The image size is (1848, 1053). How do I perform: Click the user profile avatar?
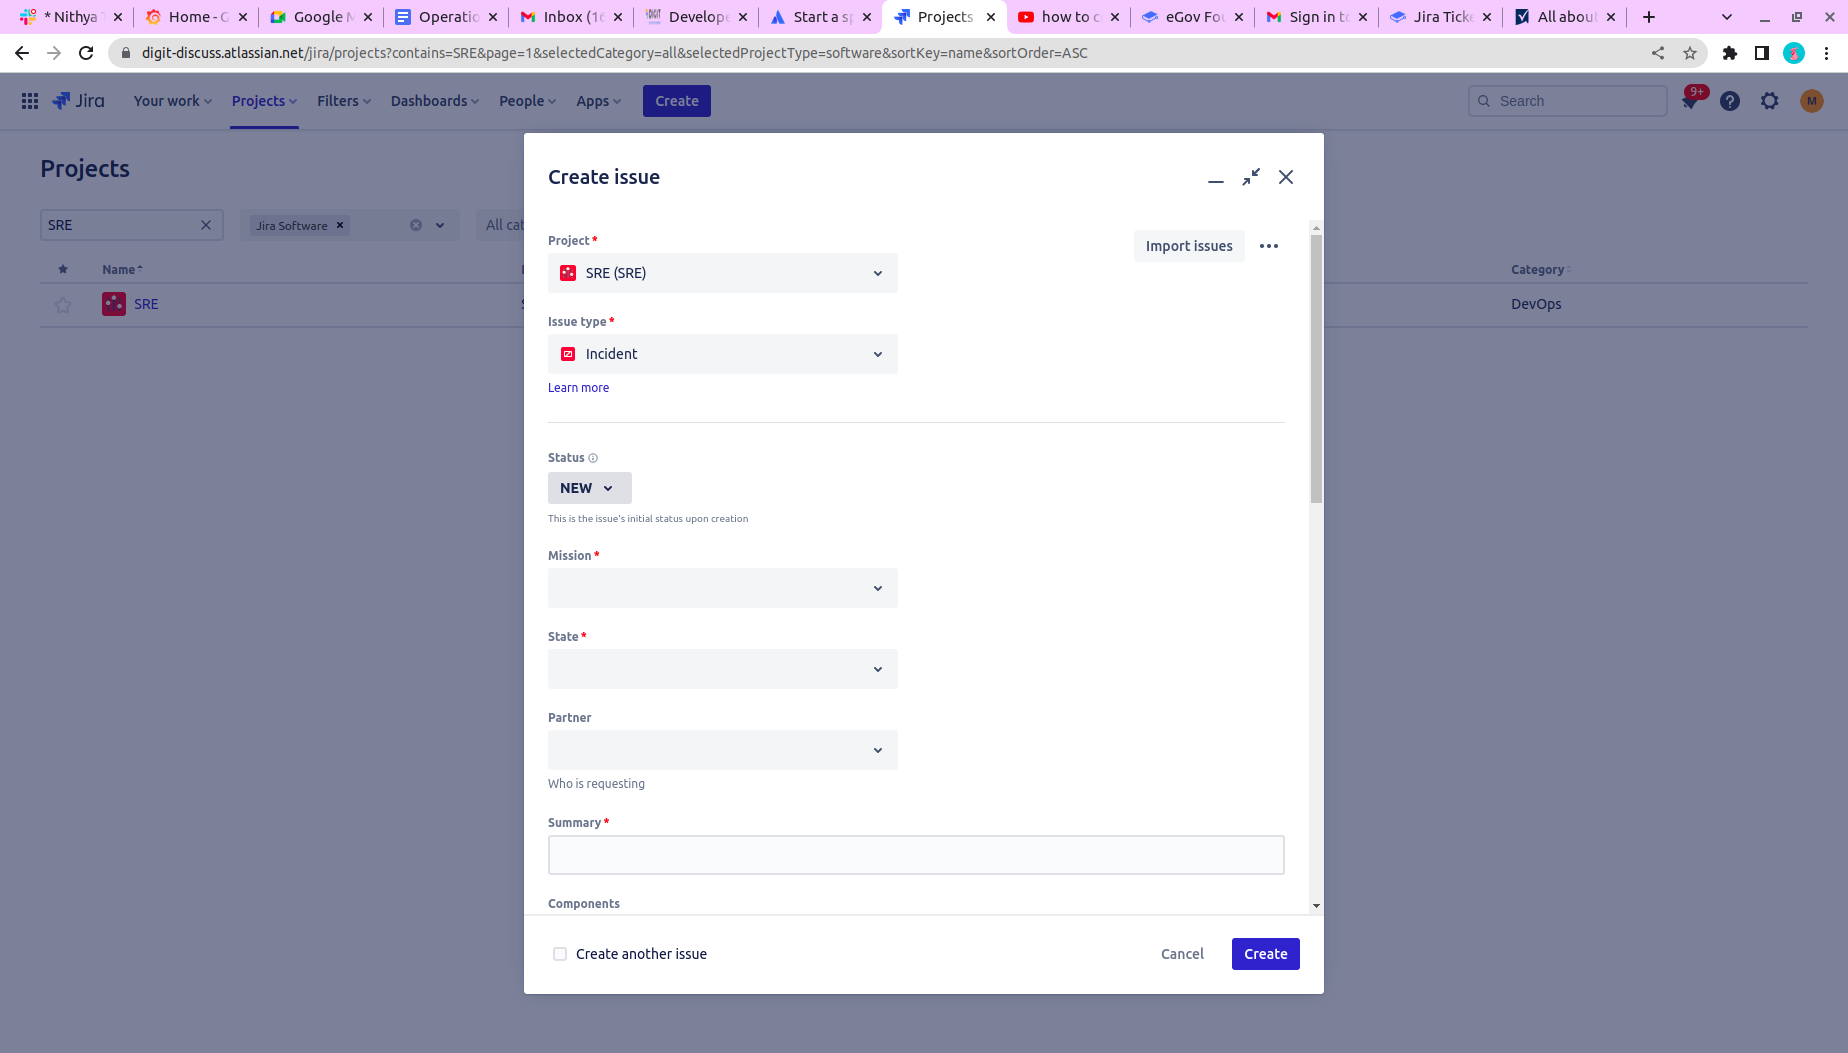pos(1811,101)
